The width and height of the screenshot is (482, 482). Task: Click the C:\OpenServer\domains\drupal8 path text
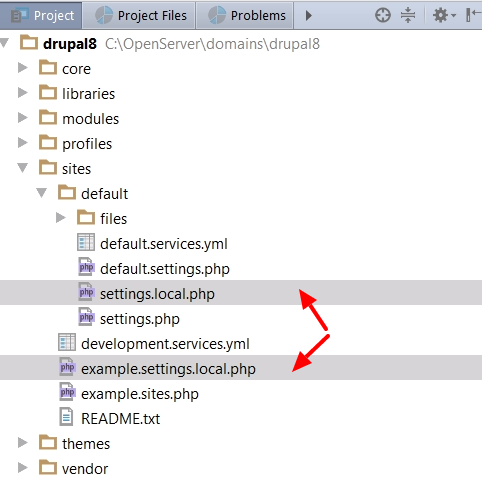tap(213, 44)
